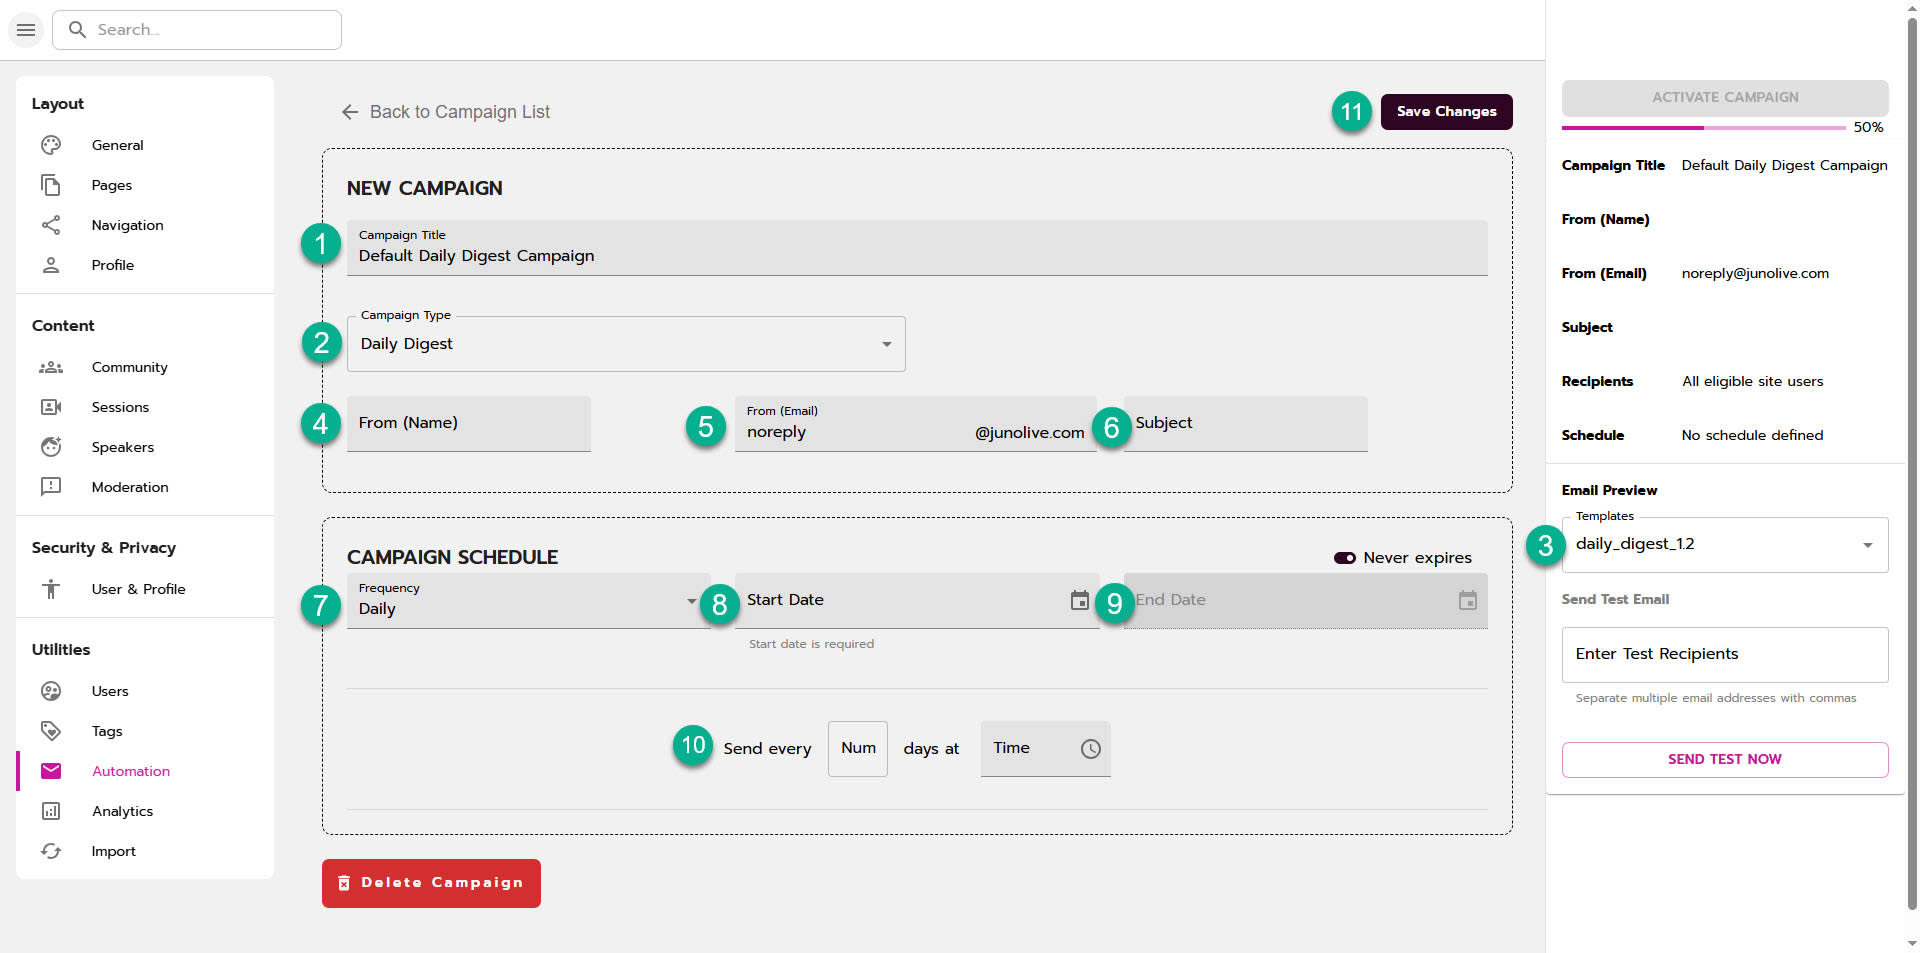Click the campaign completion progress bar
This screenshot has height=953, width=1920.
(x=1703, y=128)
